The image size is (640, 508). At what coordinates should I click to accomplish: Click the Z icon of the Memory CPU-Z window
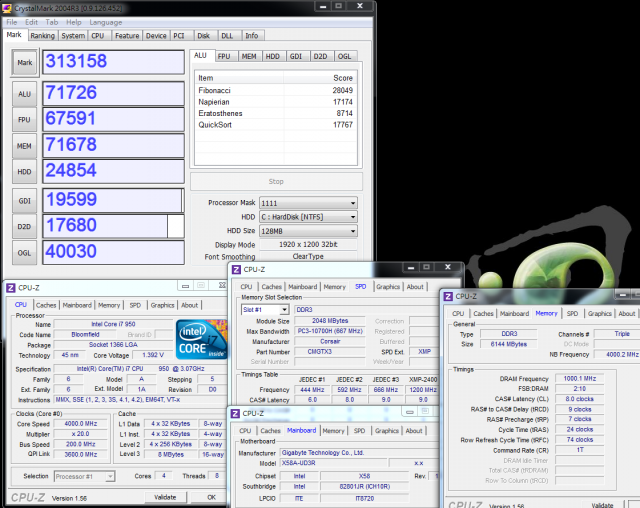[x=448, y=296]
